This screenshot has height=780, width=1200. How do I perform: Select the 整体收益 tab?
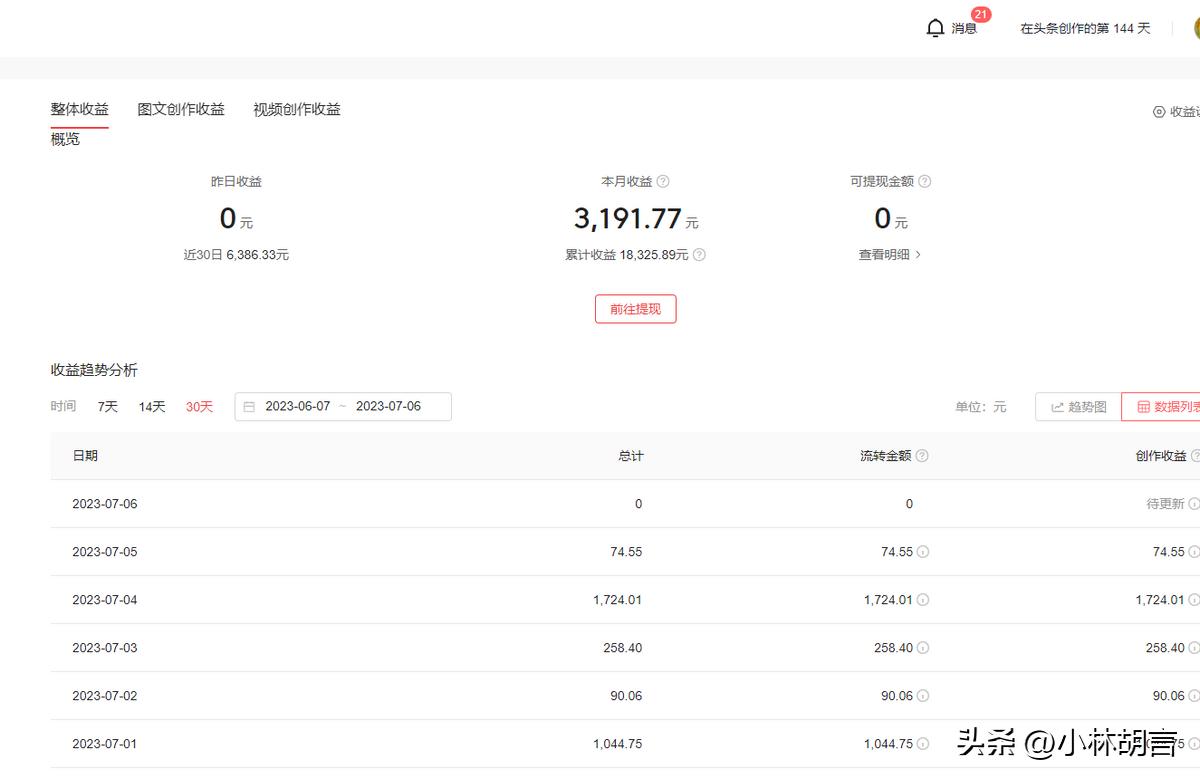(80, 109)
